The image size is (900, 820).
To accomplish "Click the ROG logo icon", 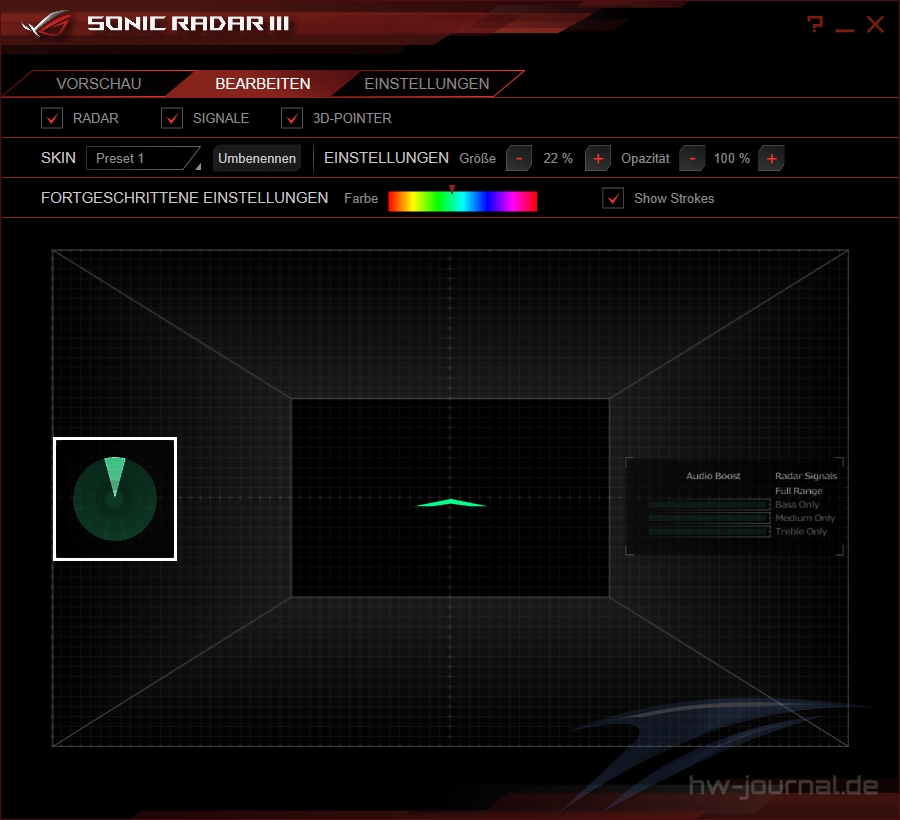I will coord(46,24).
